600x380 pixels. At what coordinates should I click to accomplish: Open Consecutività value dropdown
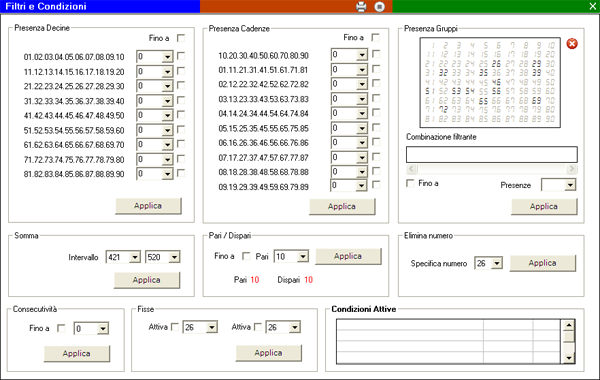click(x=103, y=329)
